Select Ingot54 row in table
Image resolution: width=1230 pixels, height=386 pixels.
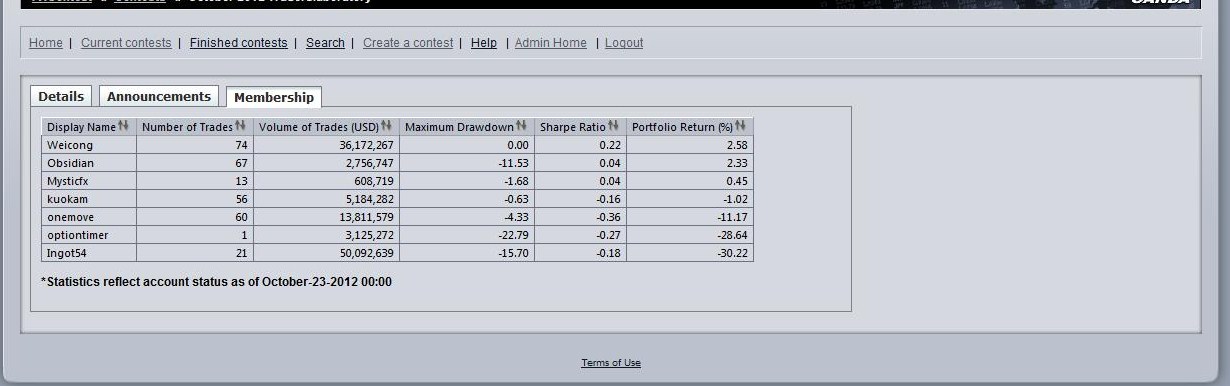pos(397,253)
